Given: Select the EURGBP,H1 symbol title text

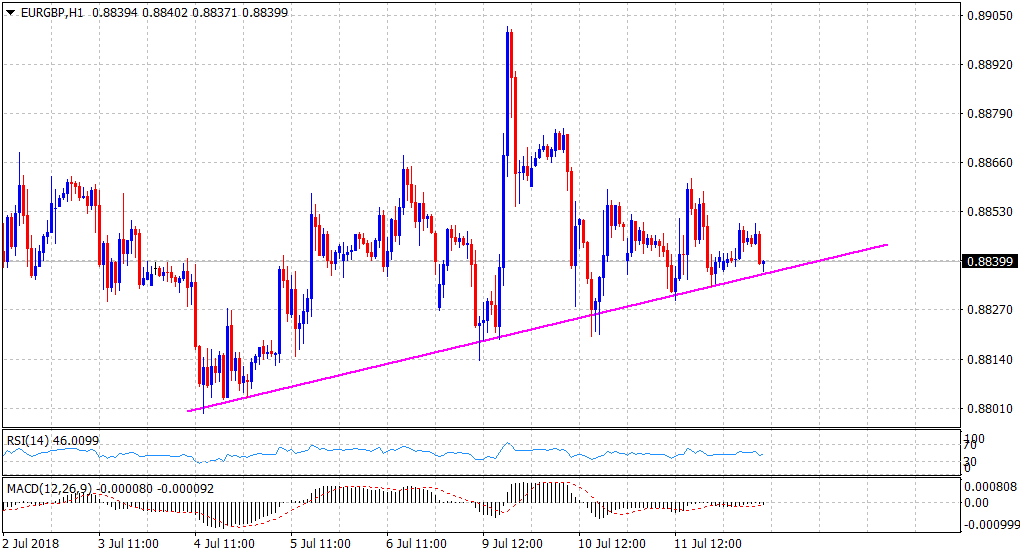Looking at the screenshot, I should pos(52,12).
